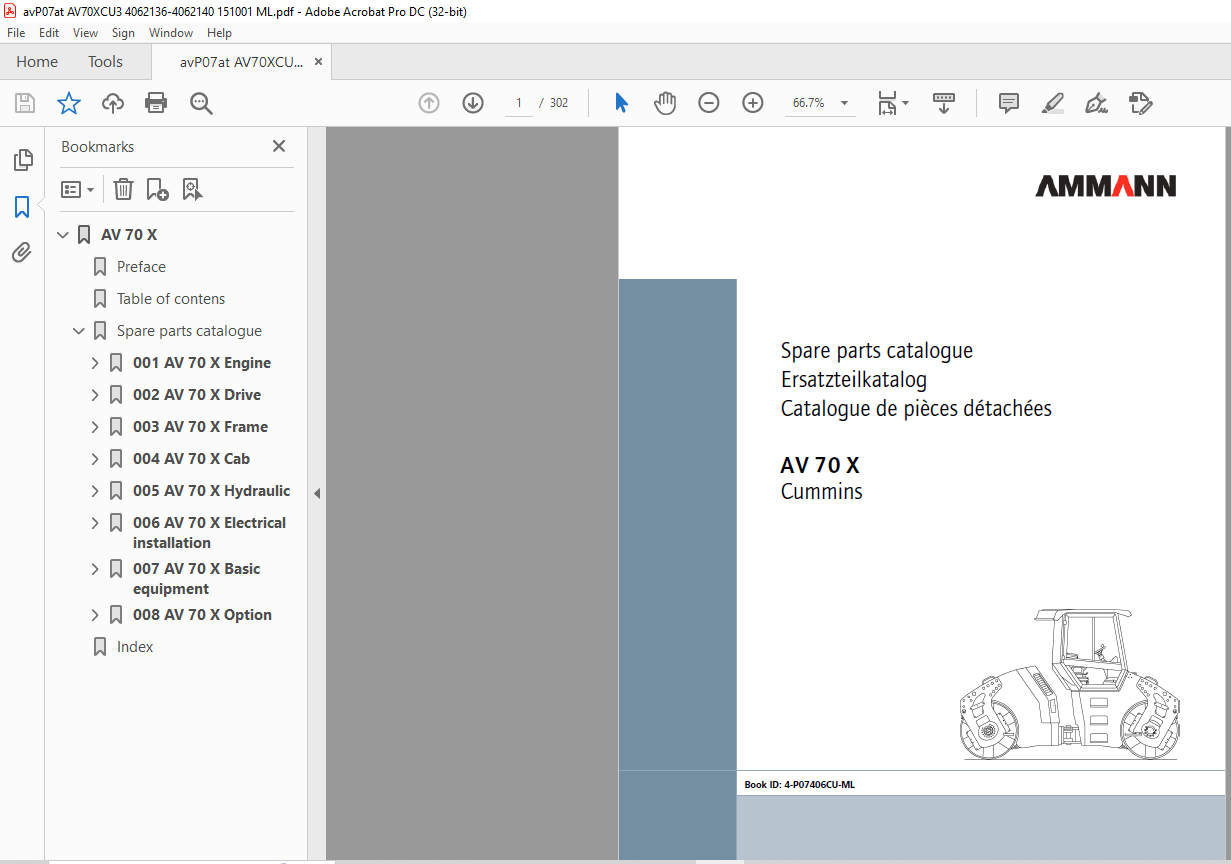Activate the hand pan tool
The image size is (1231, 864).
[x=665, y=103]
